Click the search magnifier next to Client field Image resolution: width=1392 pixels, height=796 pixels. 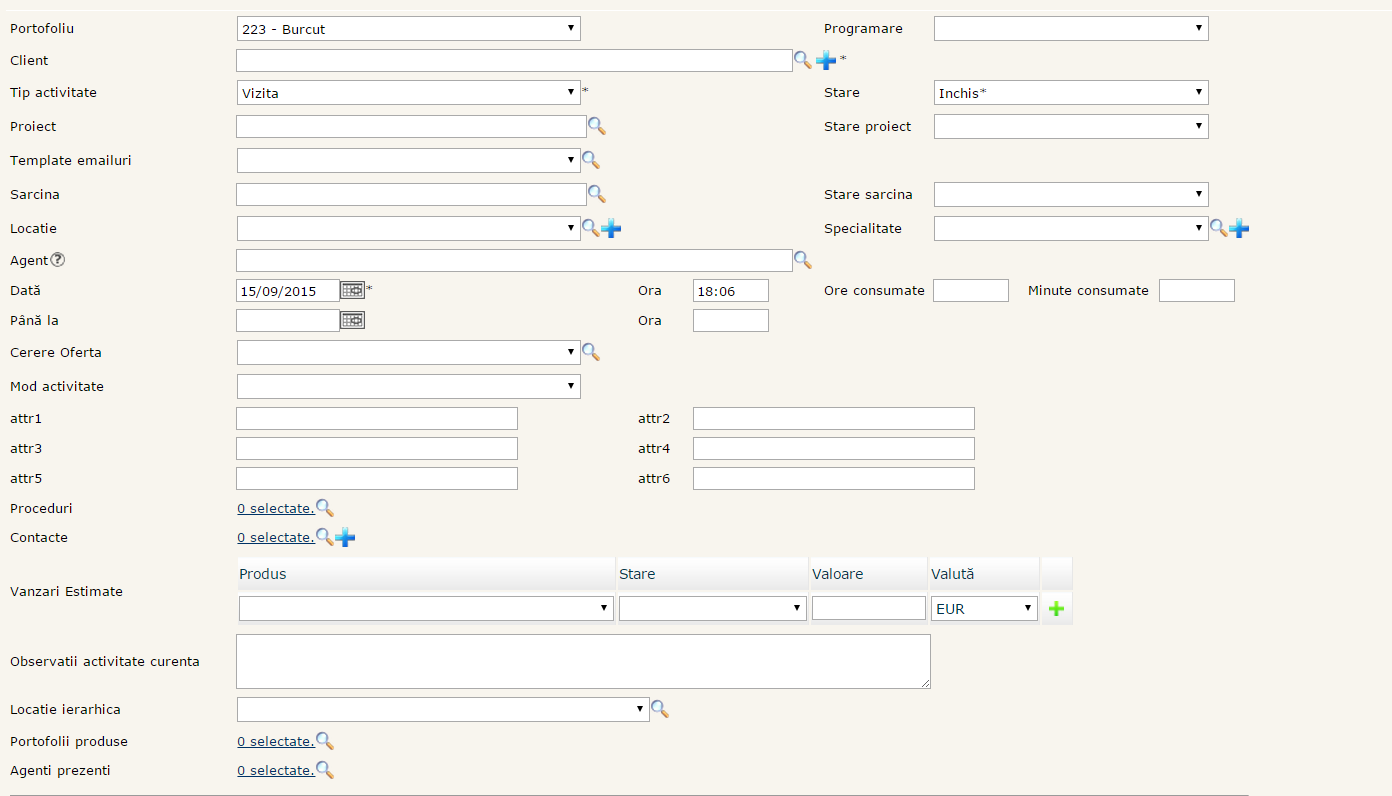coord(803,60)
